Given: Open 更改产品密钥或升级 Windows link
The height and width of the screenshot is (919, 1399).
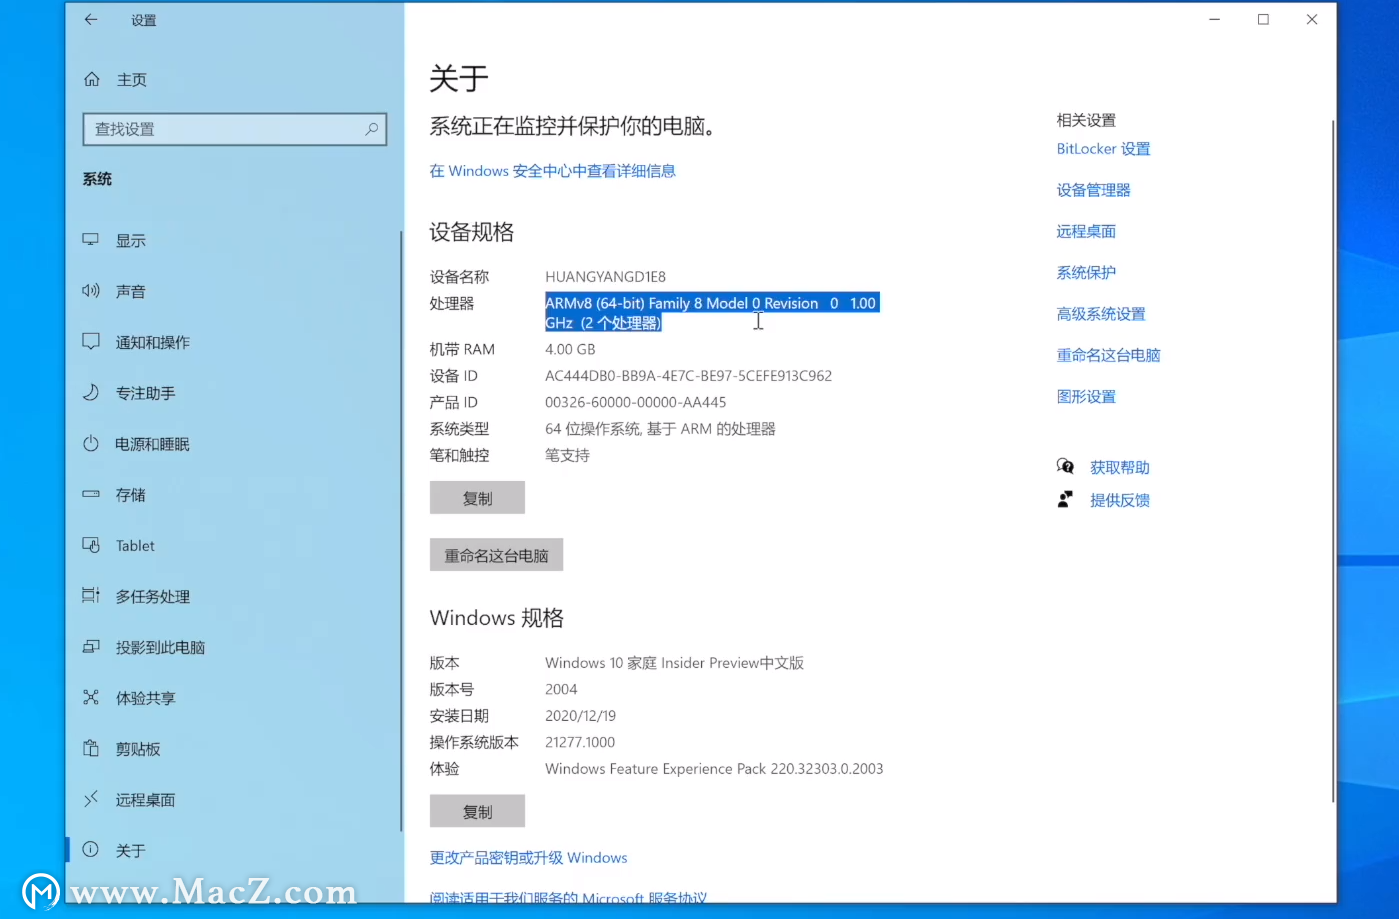Looking at the screenshot, I should pyautogui.click(x=528, y=857).
